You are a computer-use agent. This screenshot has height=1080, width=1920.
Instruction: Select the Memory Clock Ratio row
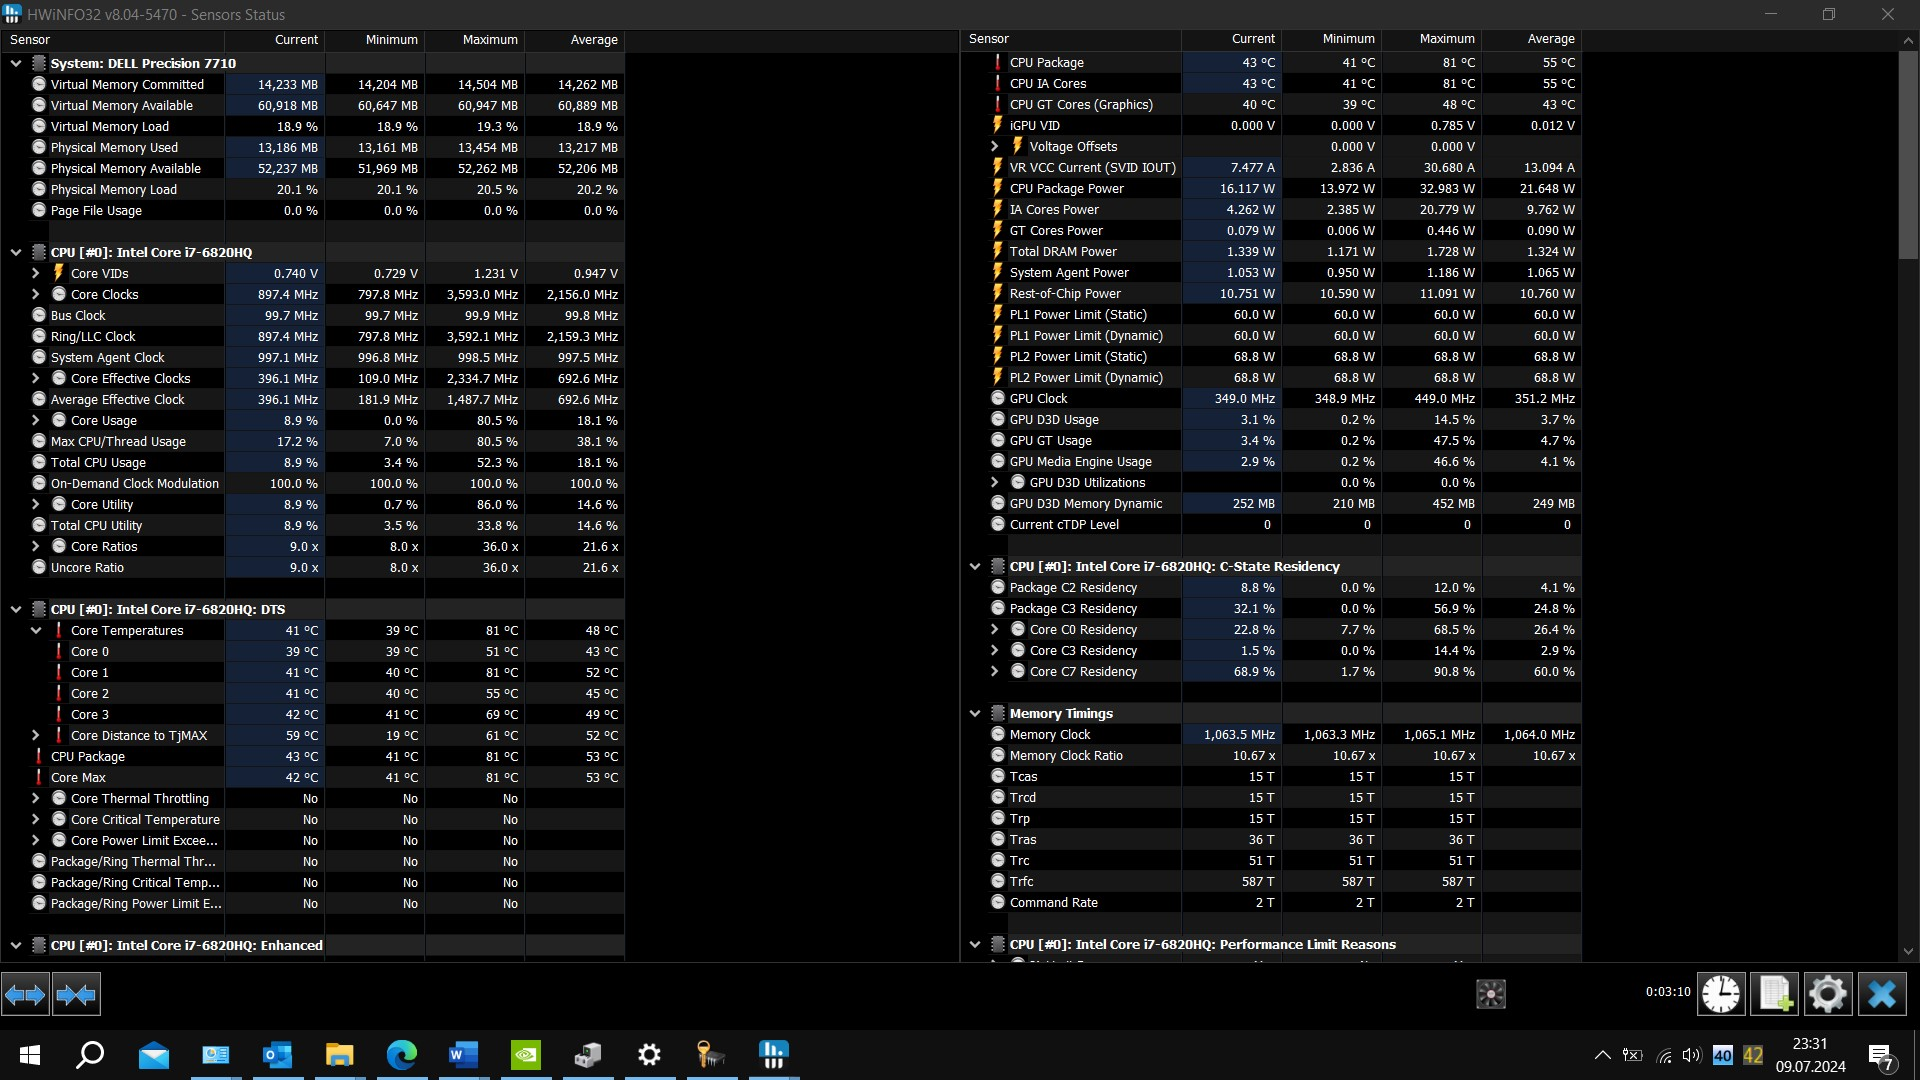pyautogui.click(x=1271, y=755)
